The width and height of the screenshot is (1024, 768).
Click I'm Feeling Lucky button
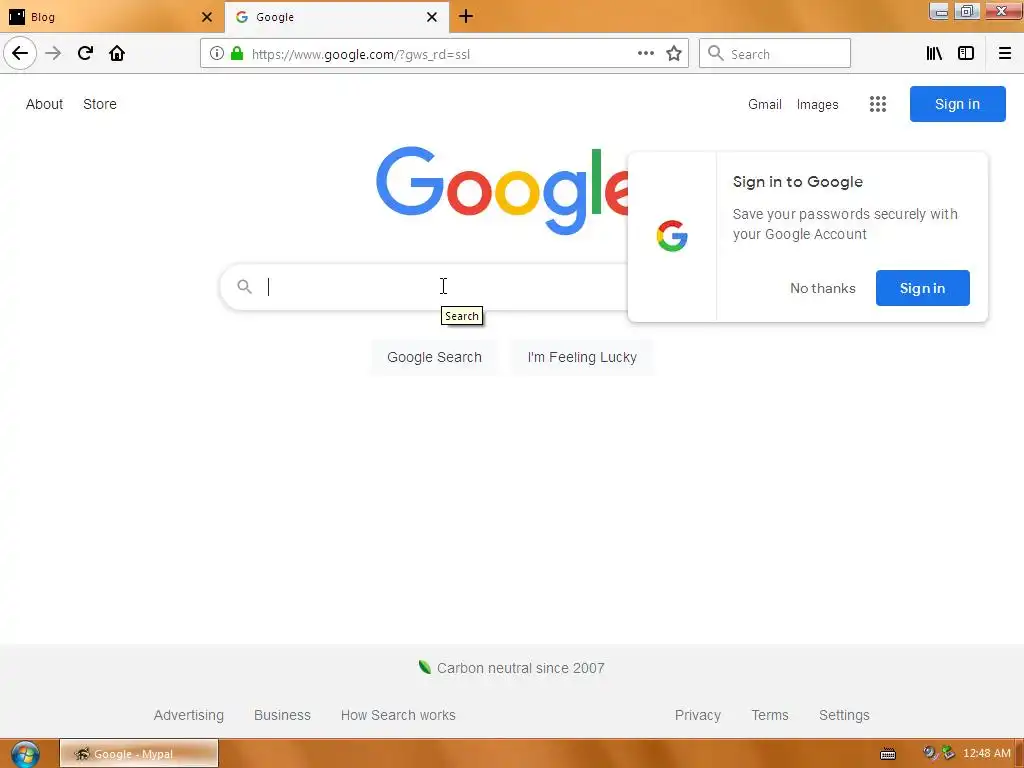[582, 357]
